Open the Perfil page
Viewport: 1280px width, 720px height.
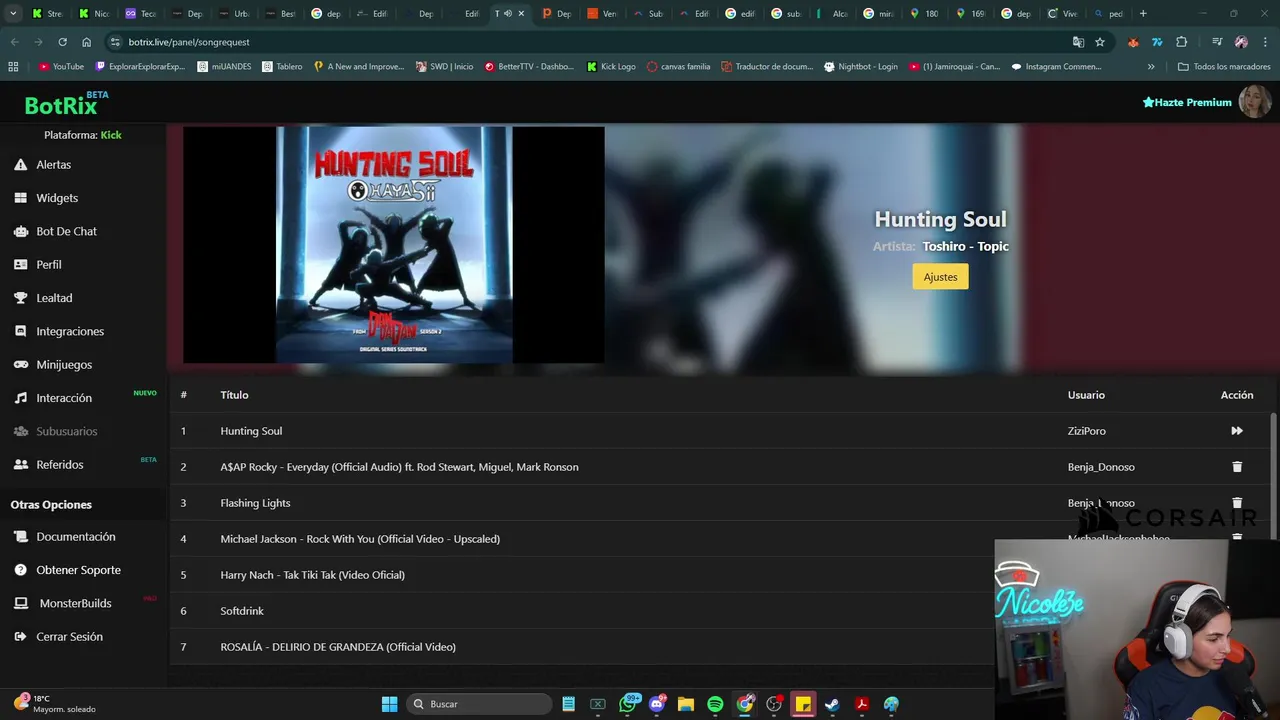(x=49, y=264)
